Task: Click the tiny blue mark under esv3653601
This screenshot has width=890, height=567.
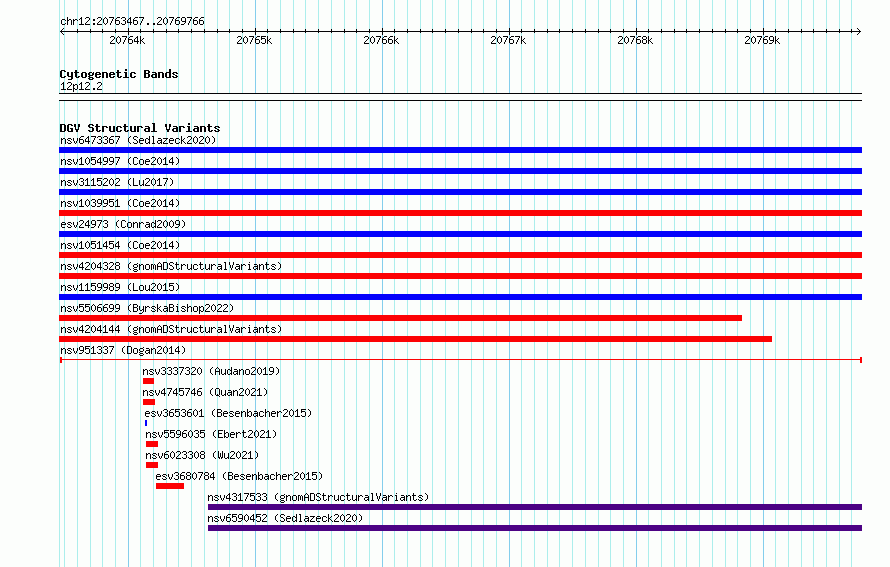Action: (x=146, y=423)
